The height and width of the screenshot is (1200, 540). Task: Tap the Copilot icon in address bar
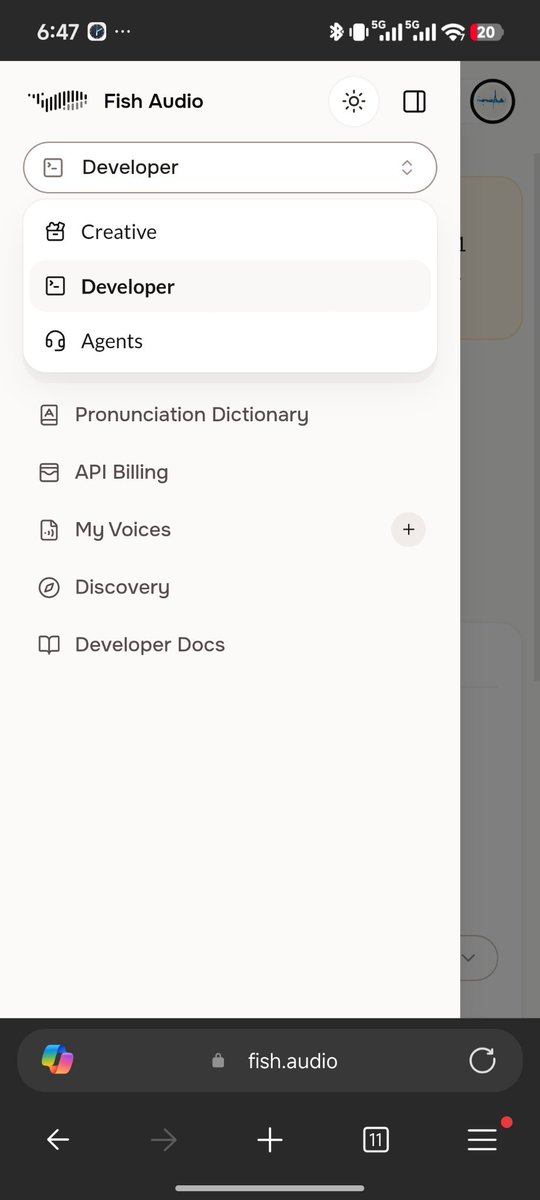[x=58, y=1060]
